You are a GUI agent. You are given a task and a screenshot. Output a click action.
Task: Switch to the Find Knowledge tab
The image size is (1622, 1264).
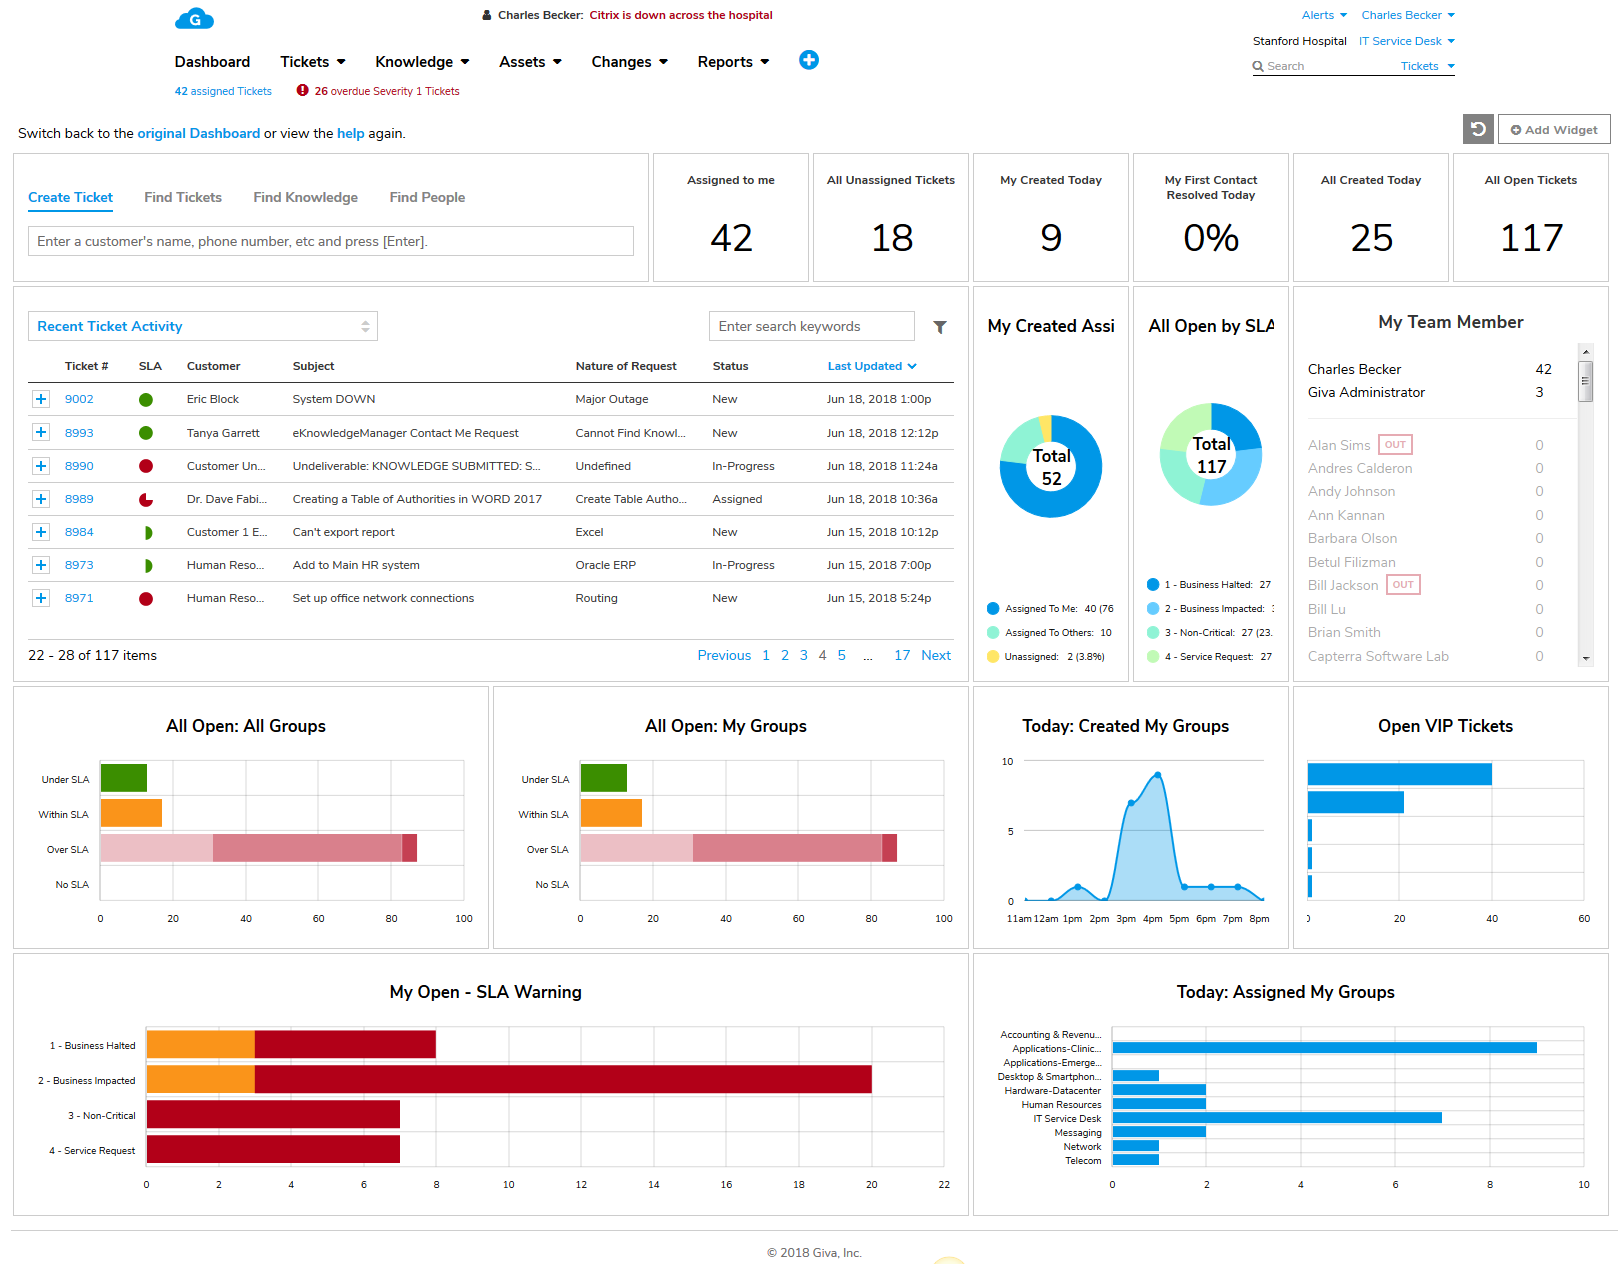(x=305, y=198)
